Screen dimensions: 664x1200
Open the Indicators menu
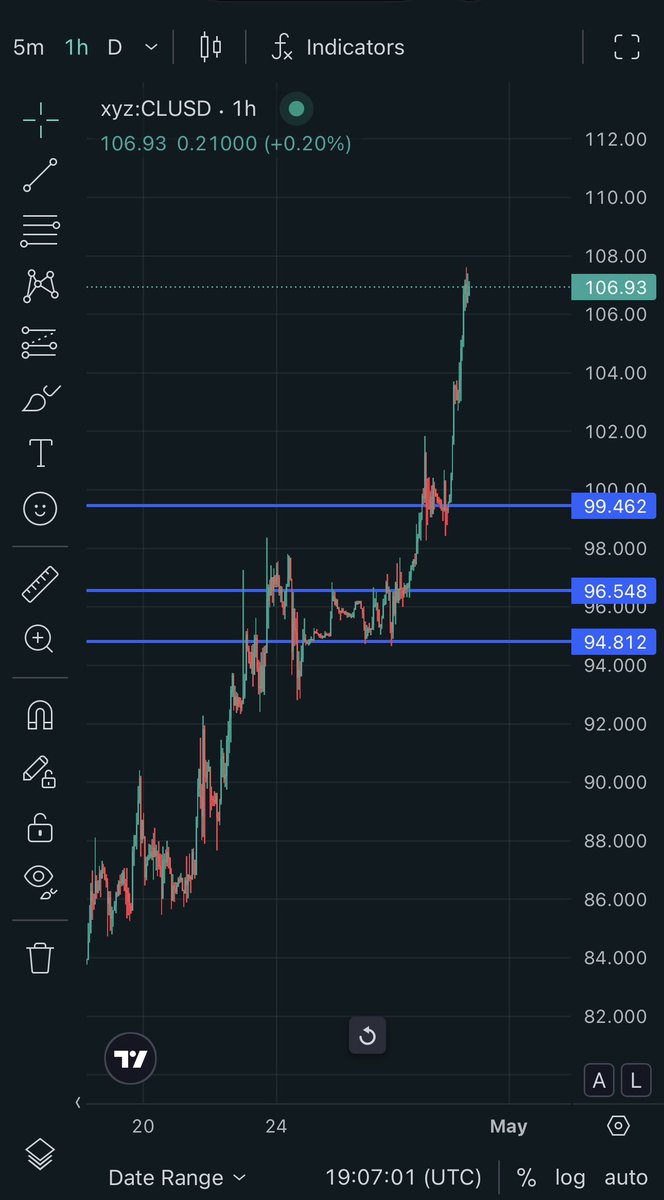[x=338, y=47]
